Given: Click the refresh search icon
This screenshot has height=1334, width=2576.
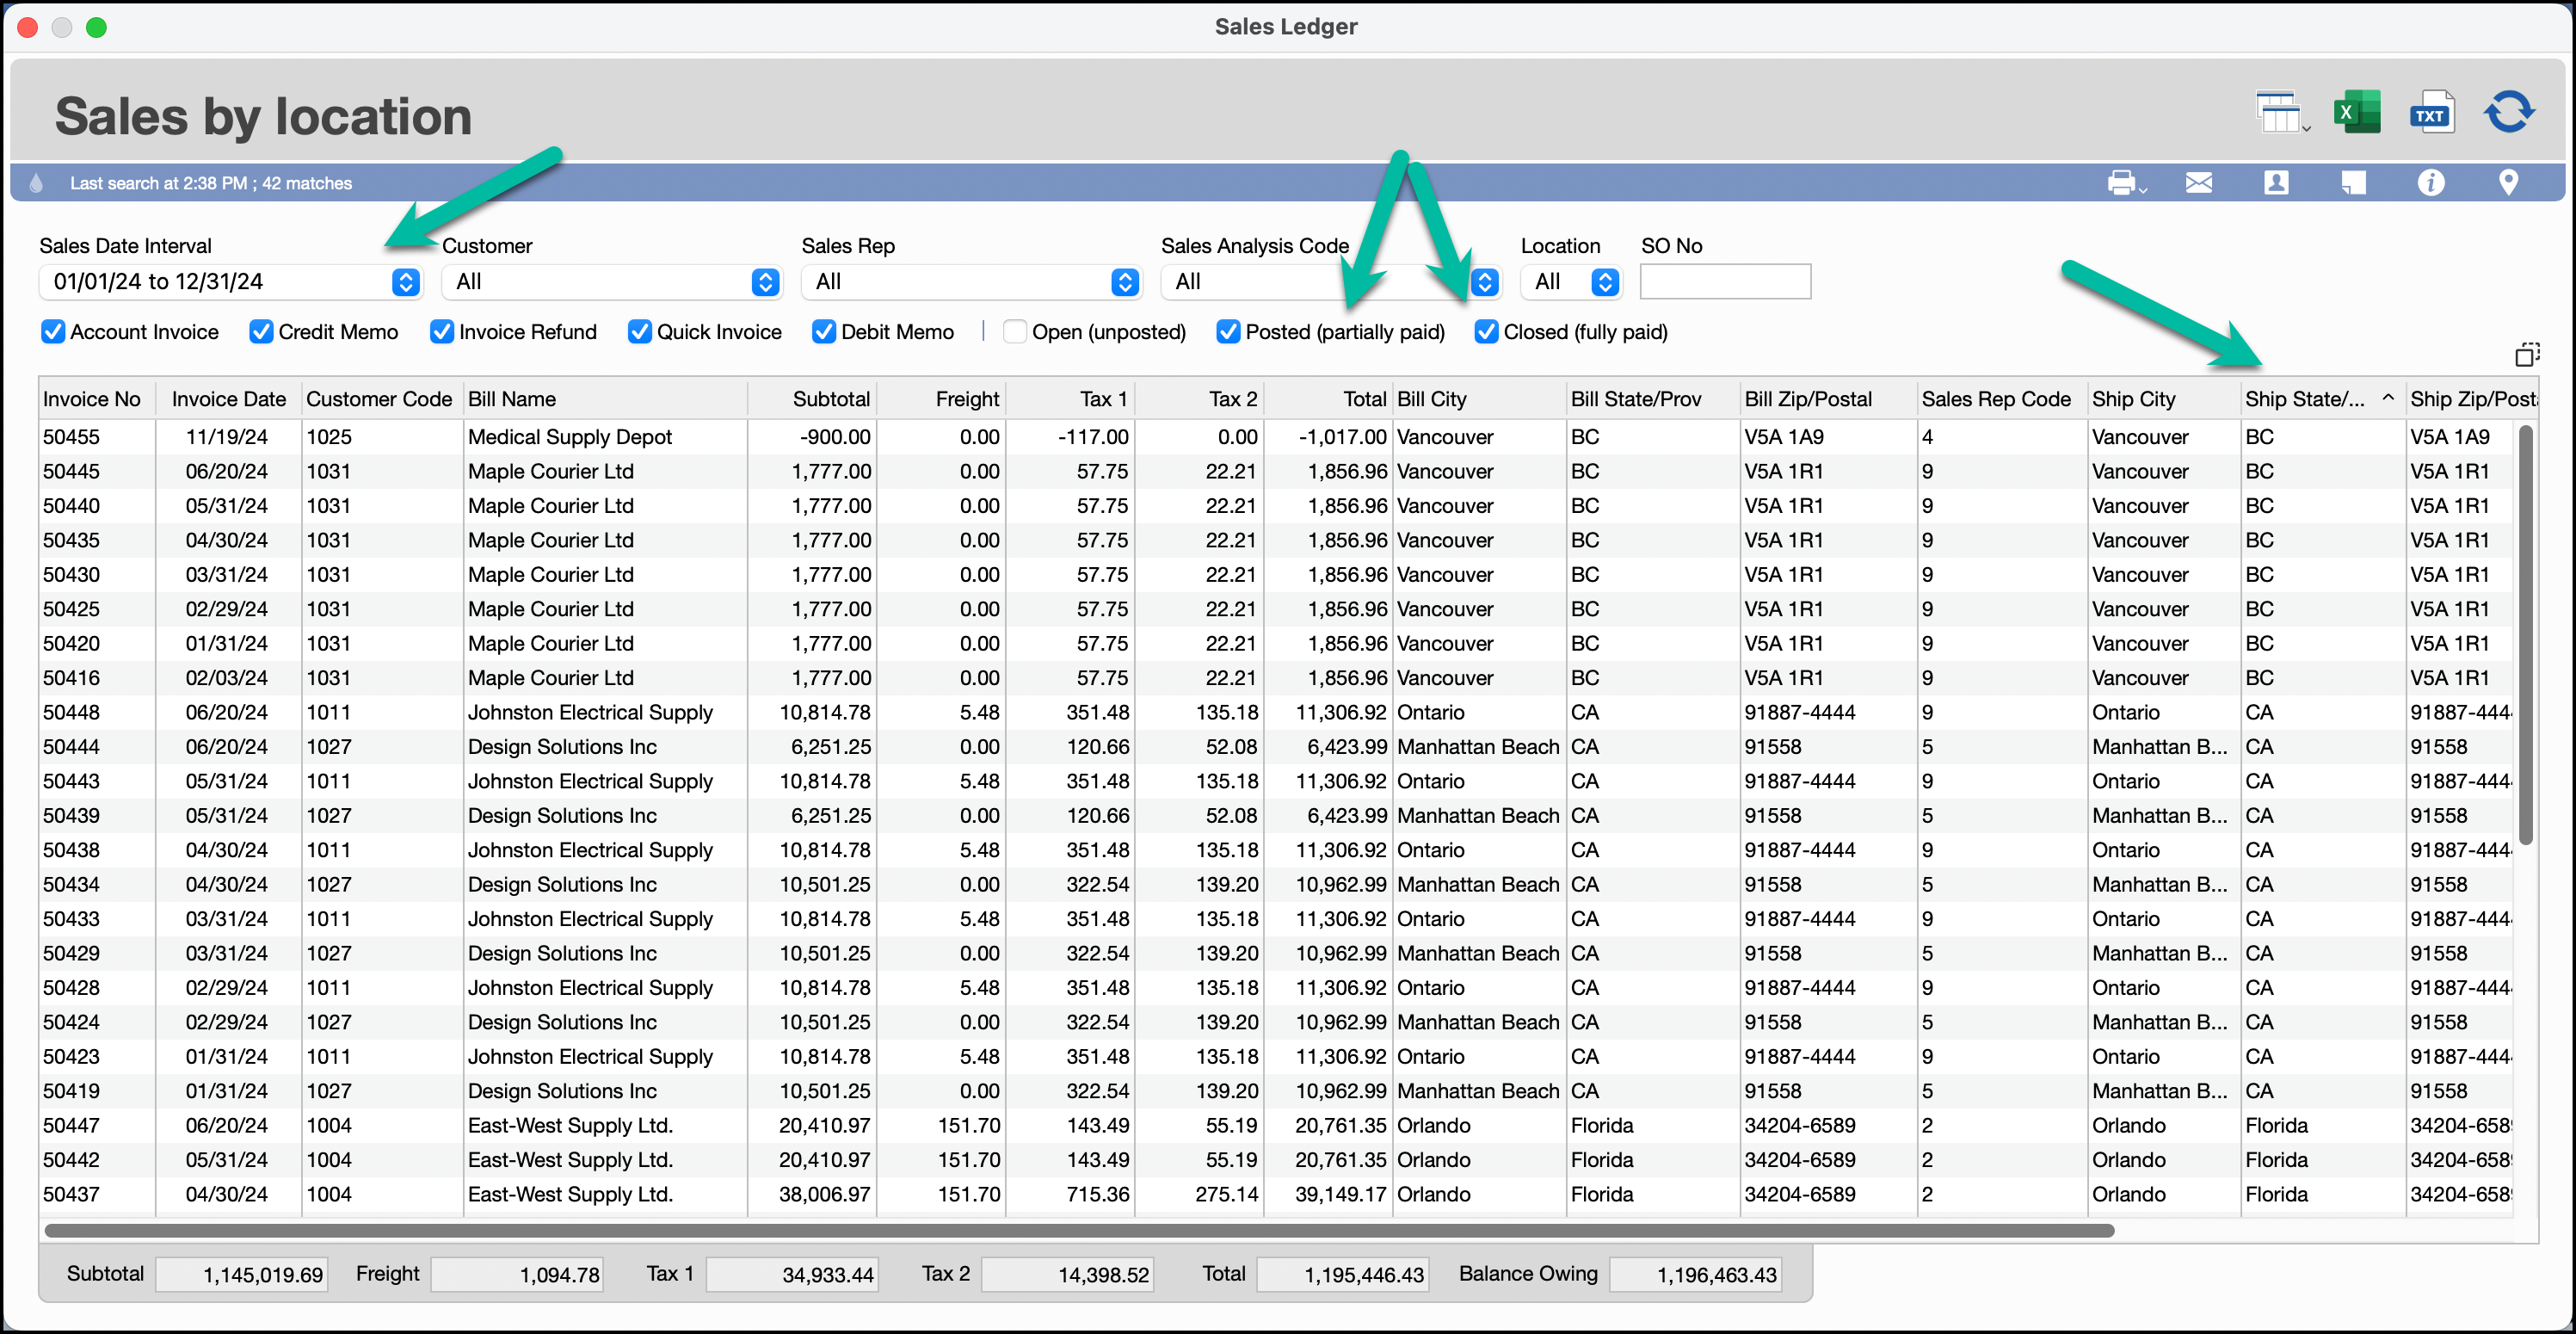Looking at the screenshot, I should click(x=2509, y=113).
